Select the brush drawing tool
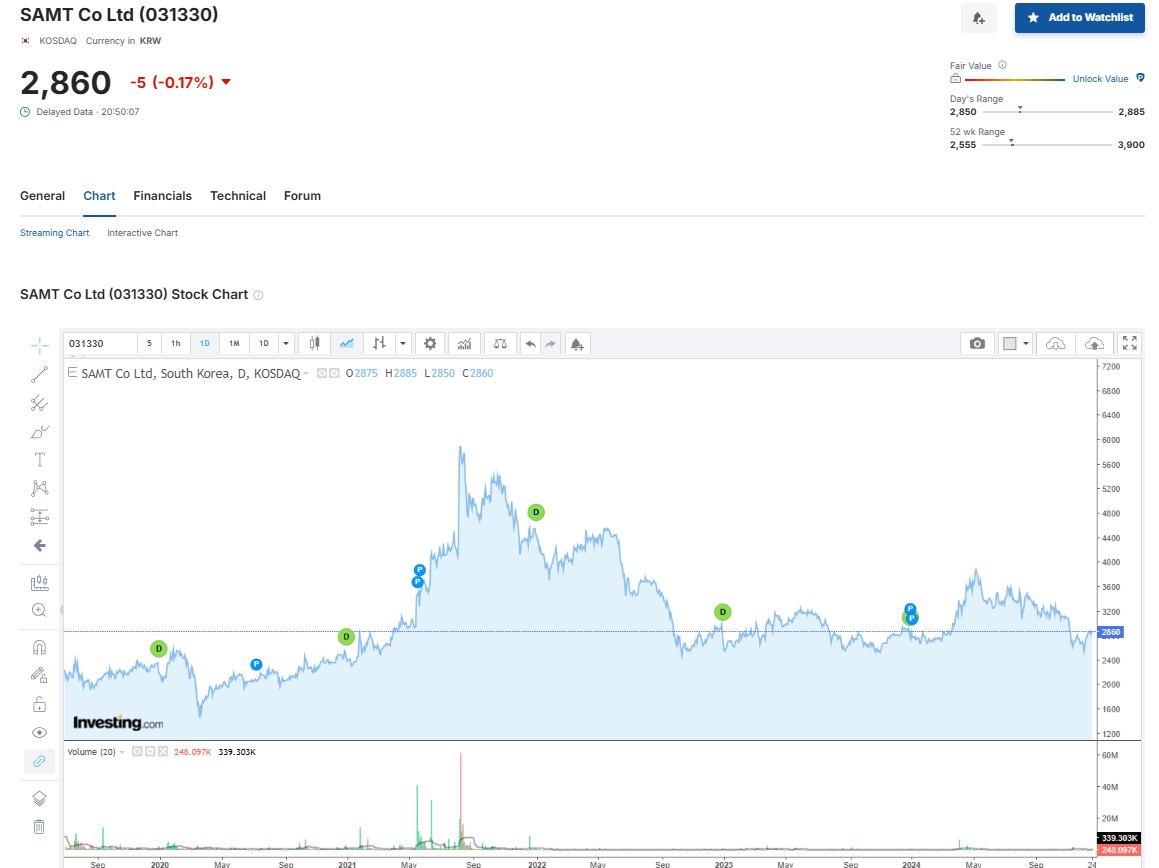 [39, 432]
